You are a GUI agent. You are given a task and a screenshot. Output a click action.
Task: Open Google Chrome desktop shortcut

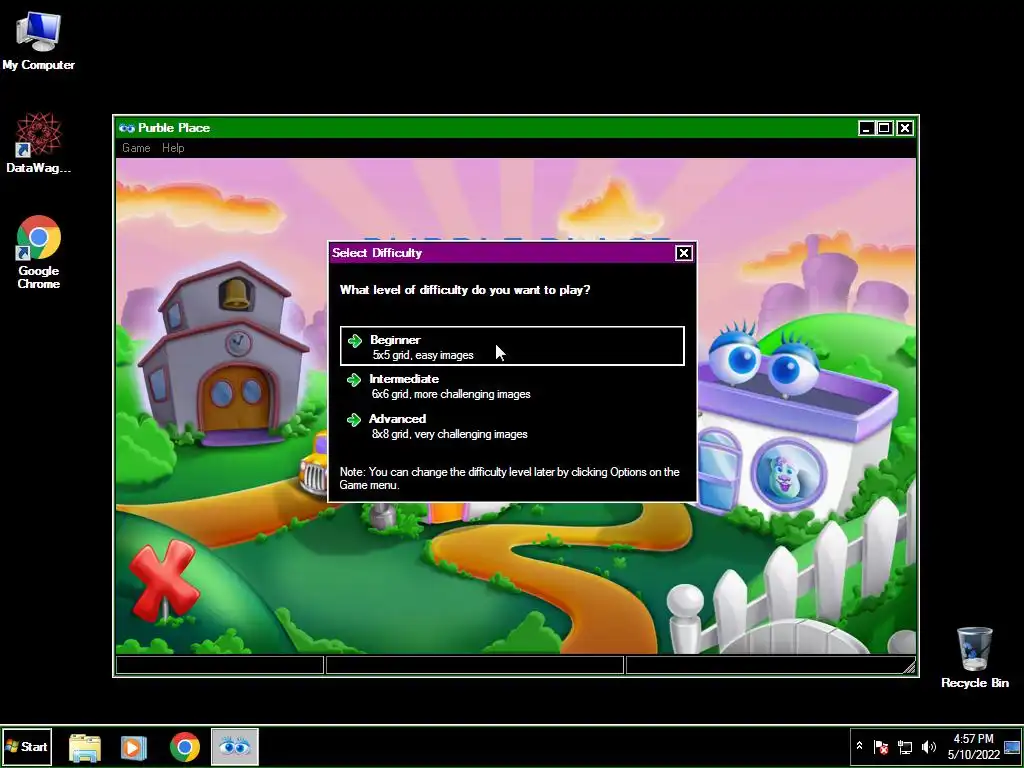tap(39, 252)
